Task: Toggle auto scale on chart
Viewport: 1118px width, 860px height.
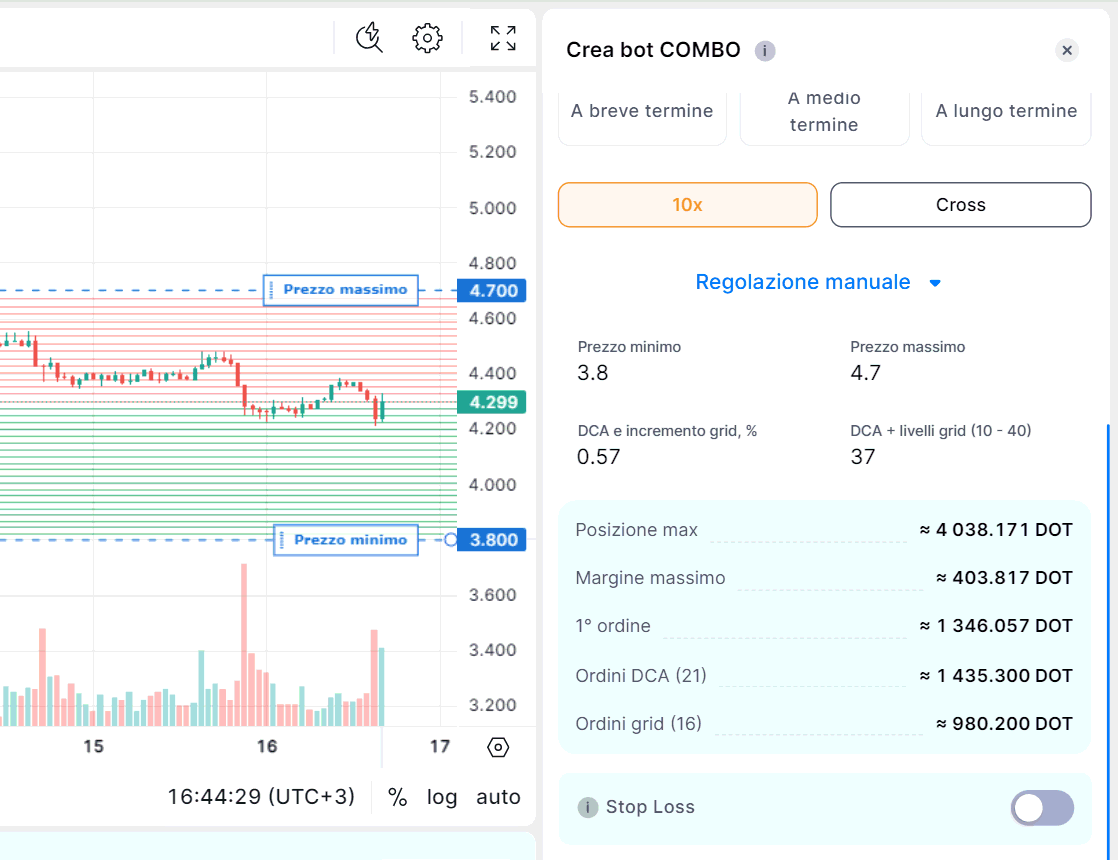Action: (498, 797)
